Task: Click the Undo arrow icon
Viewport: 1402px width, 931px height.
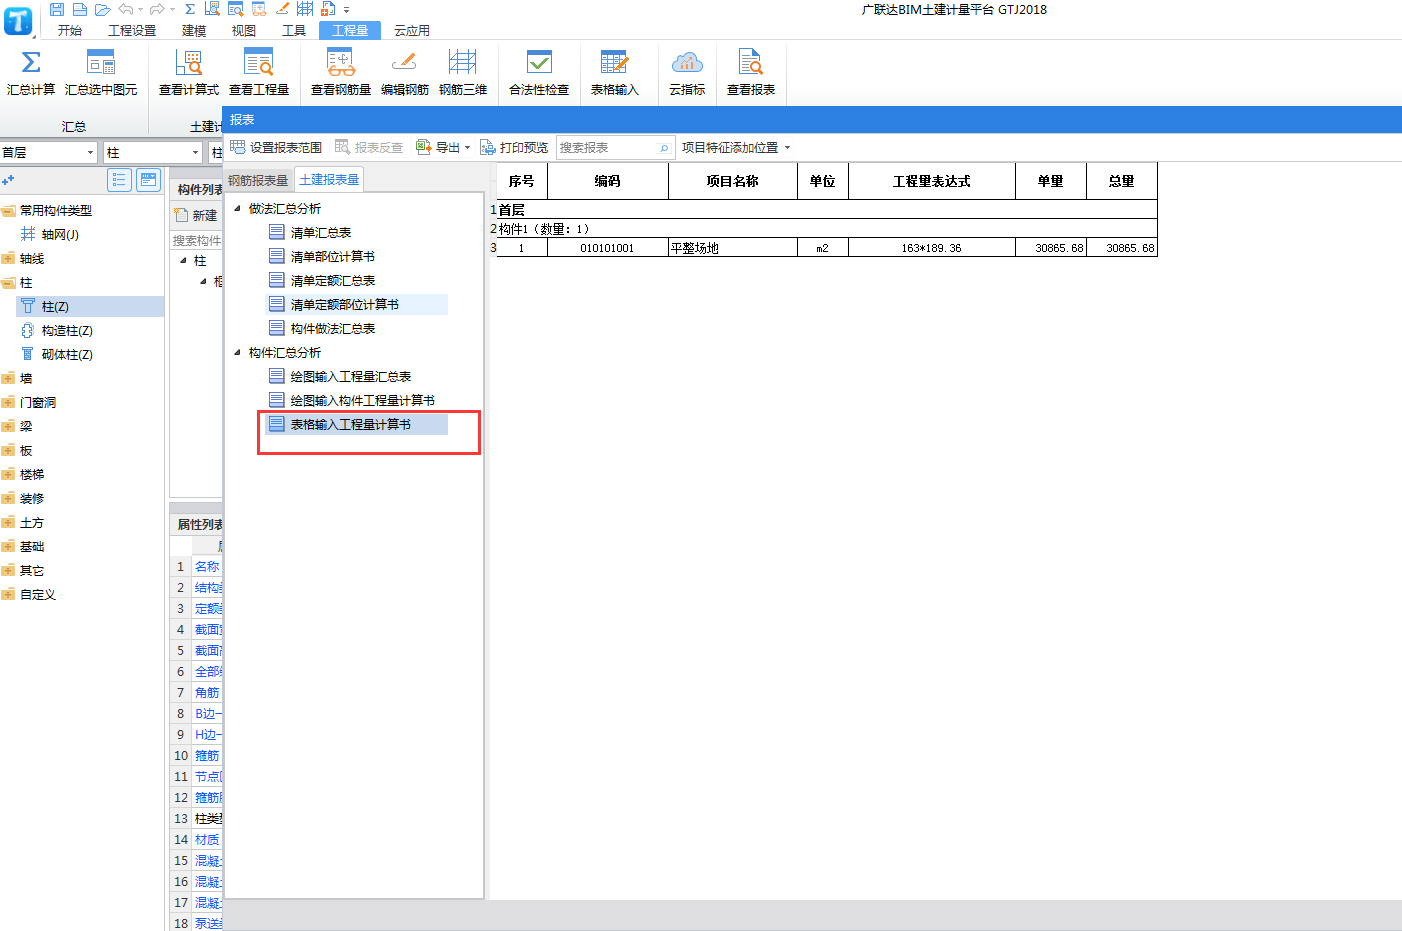Action: (x=125, y=9)
